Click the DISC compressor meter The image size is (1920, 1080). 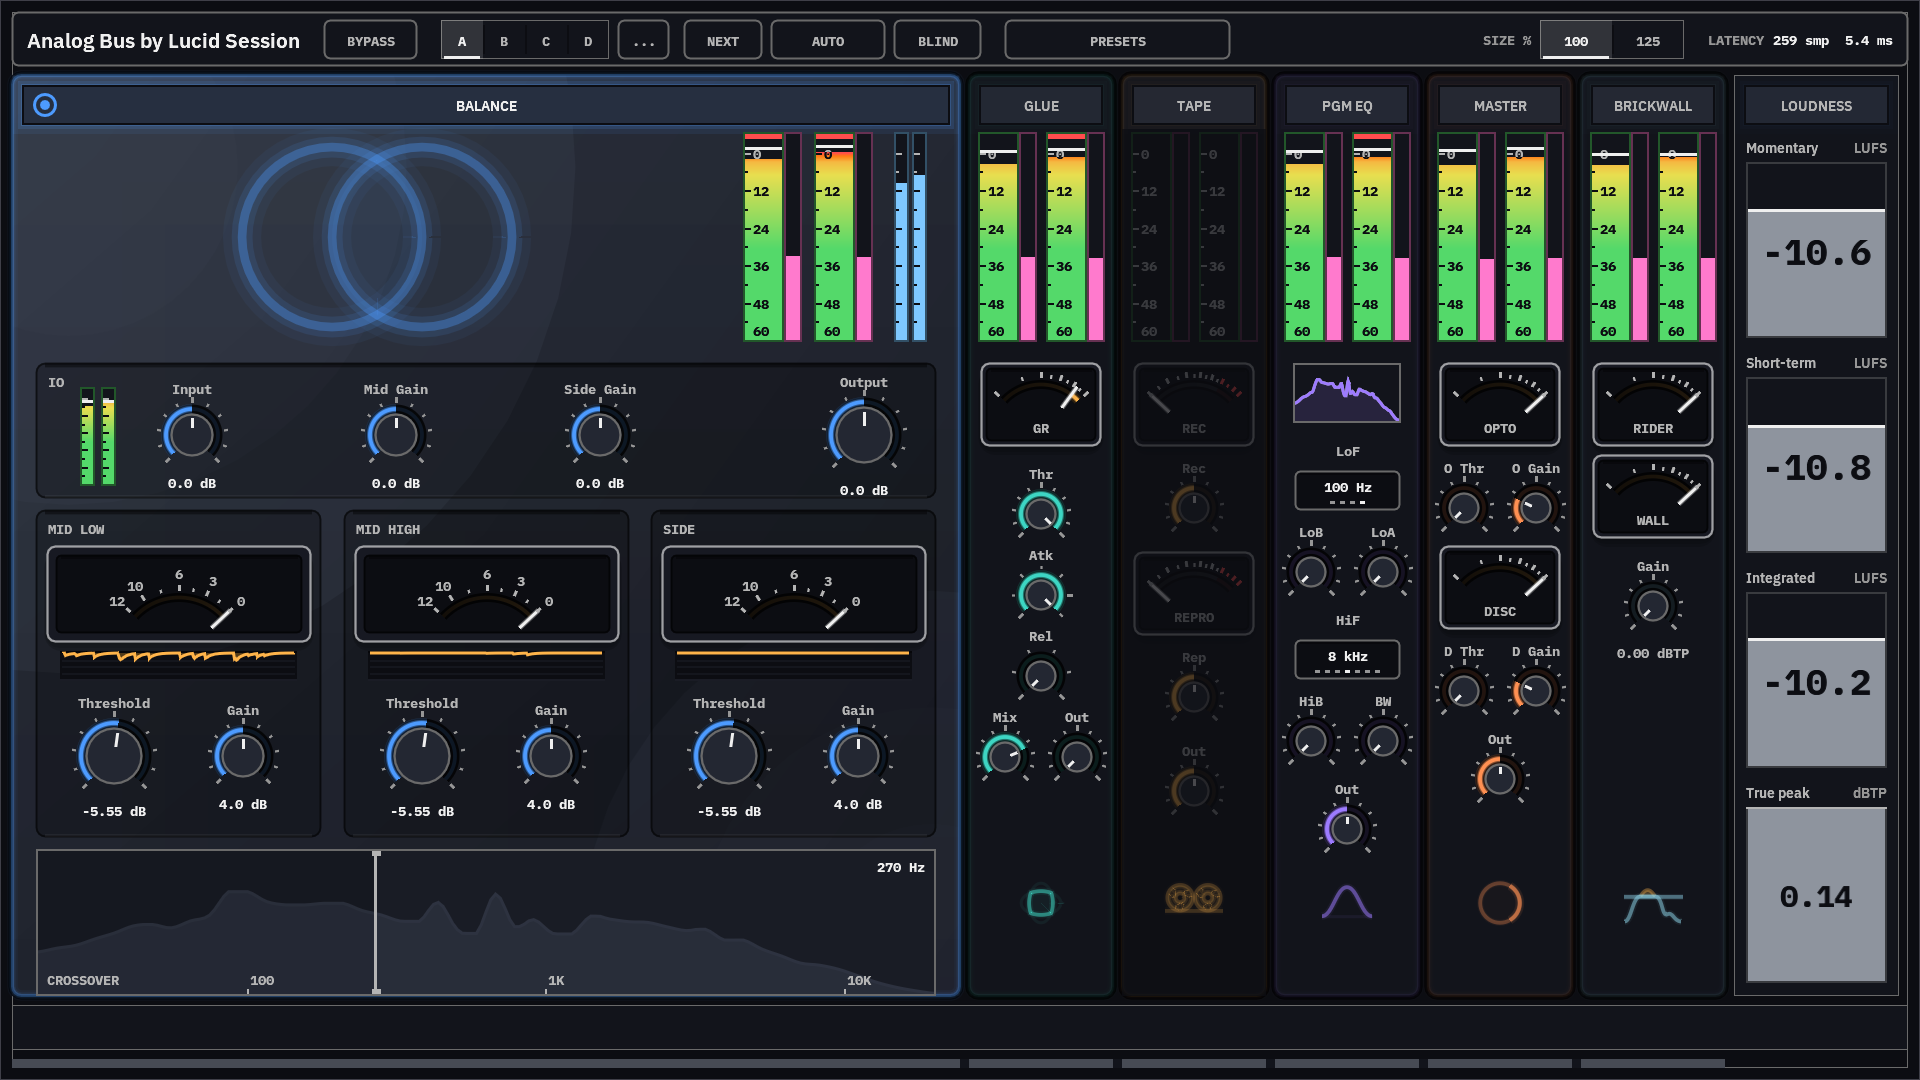[1500, 587]
